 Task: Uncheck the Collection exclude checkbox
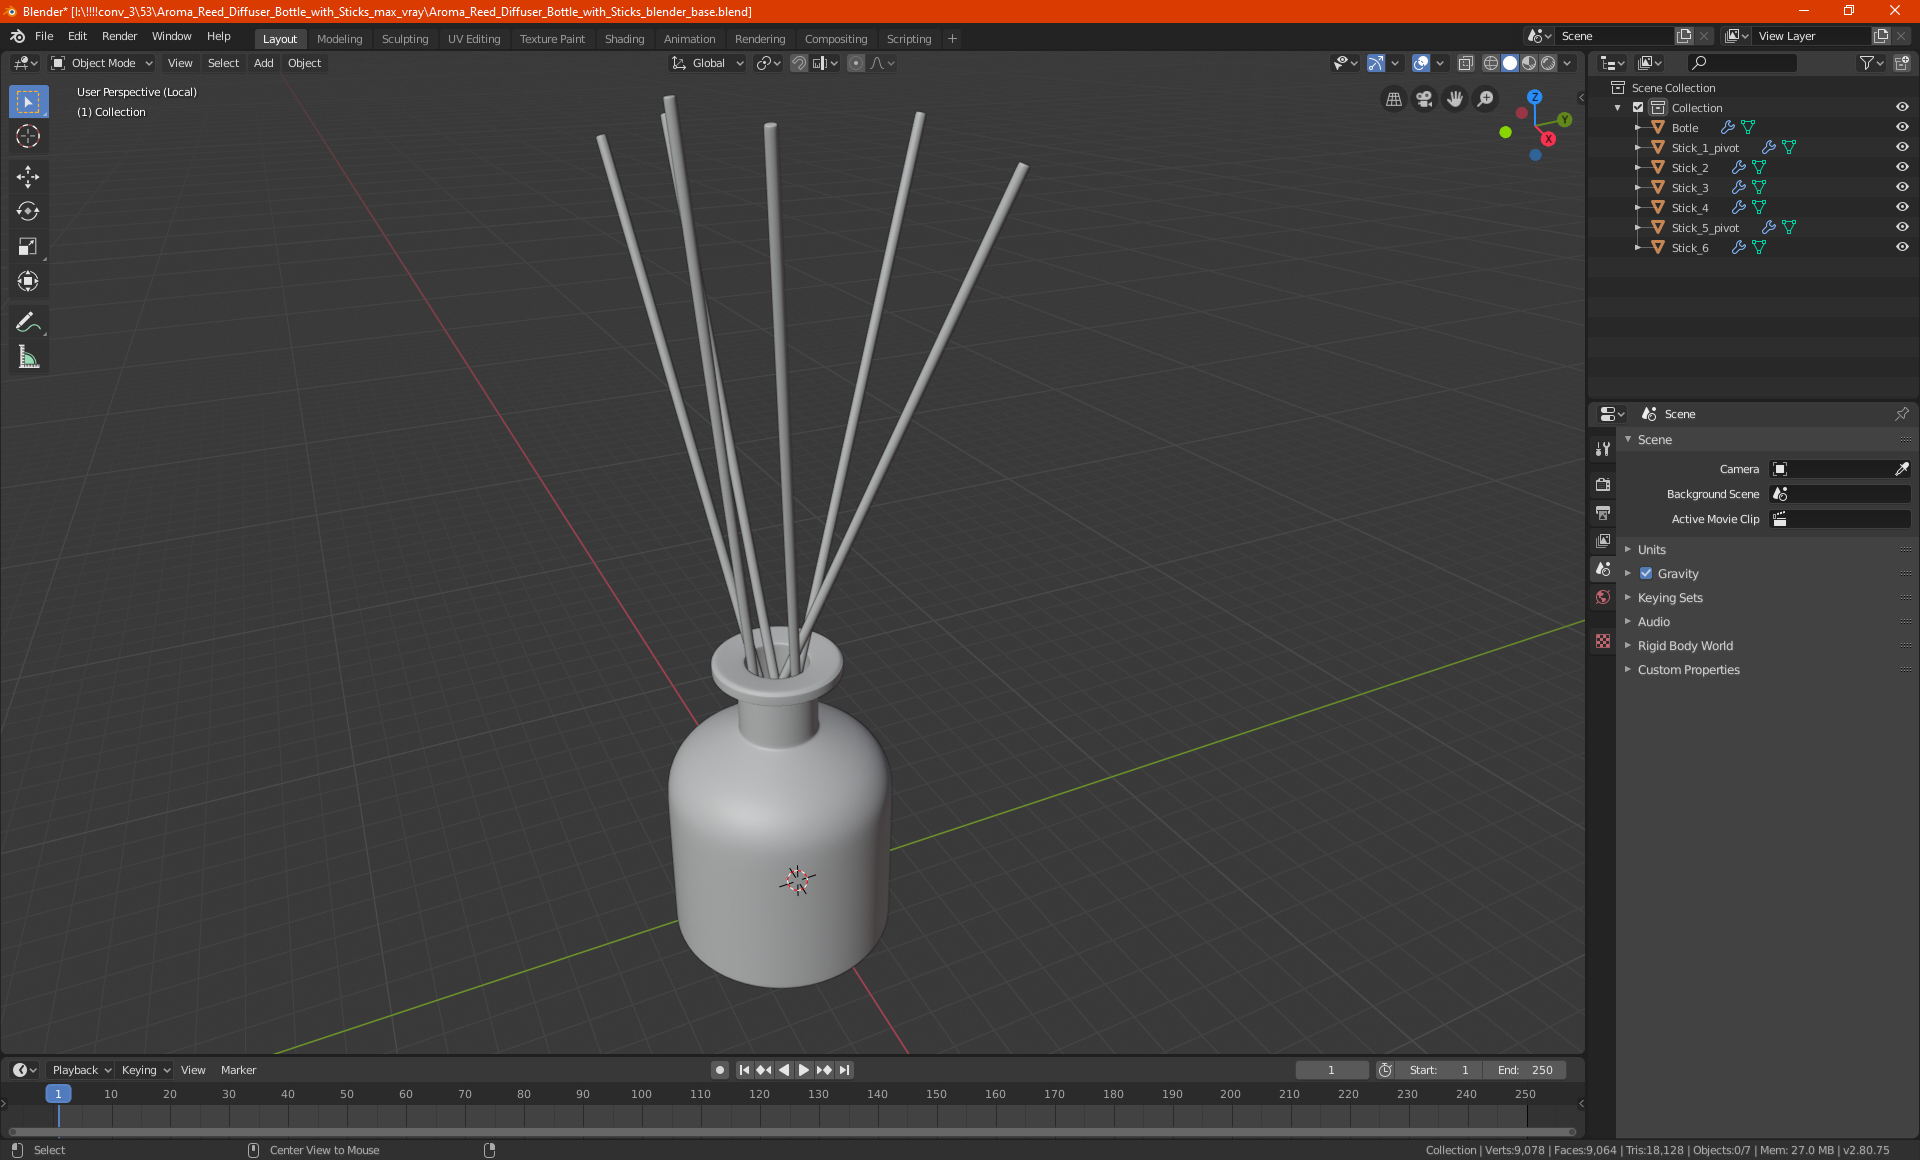pos(1638,108)
